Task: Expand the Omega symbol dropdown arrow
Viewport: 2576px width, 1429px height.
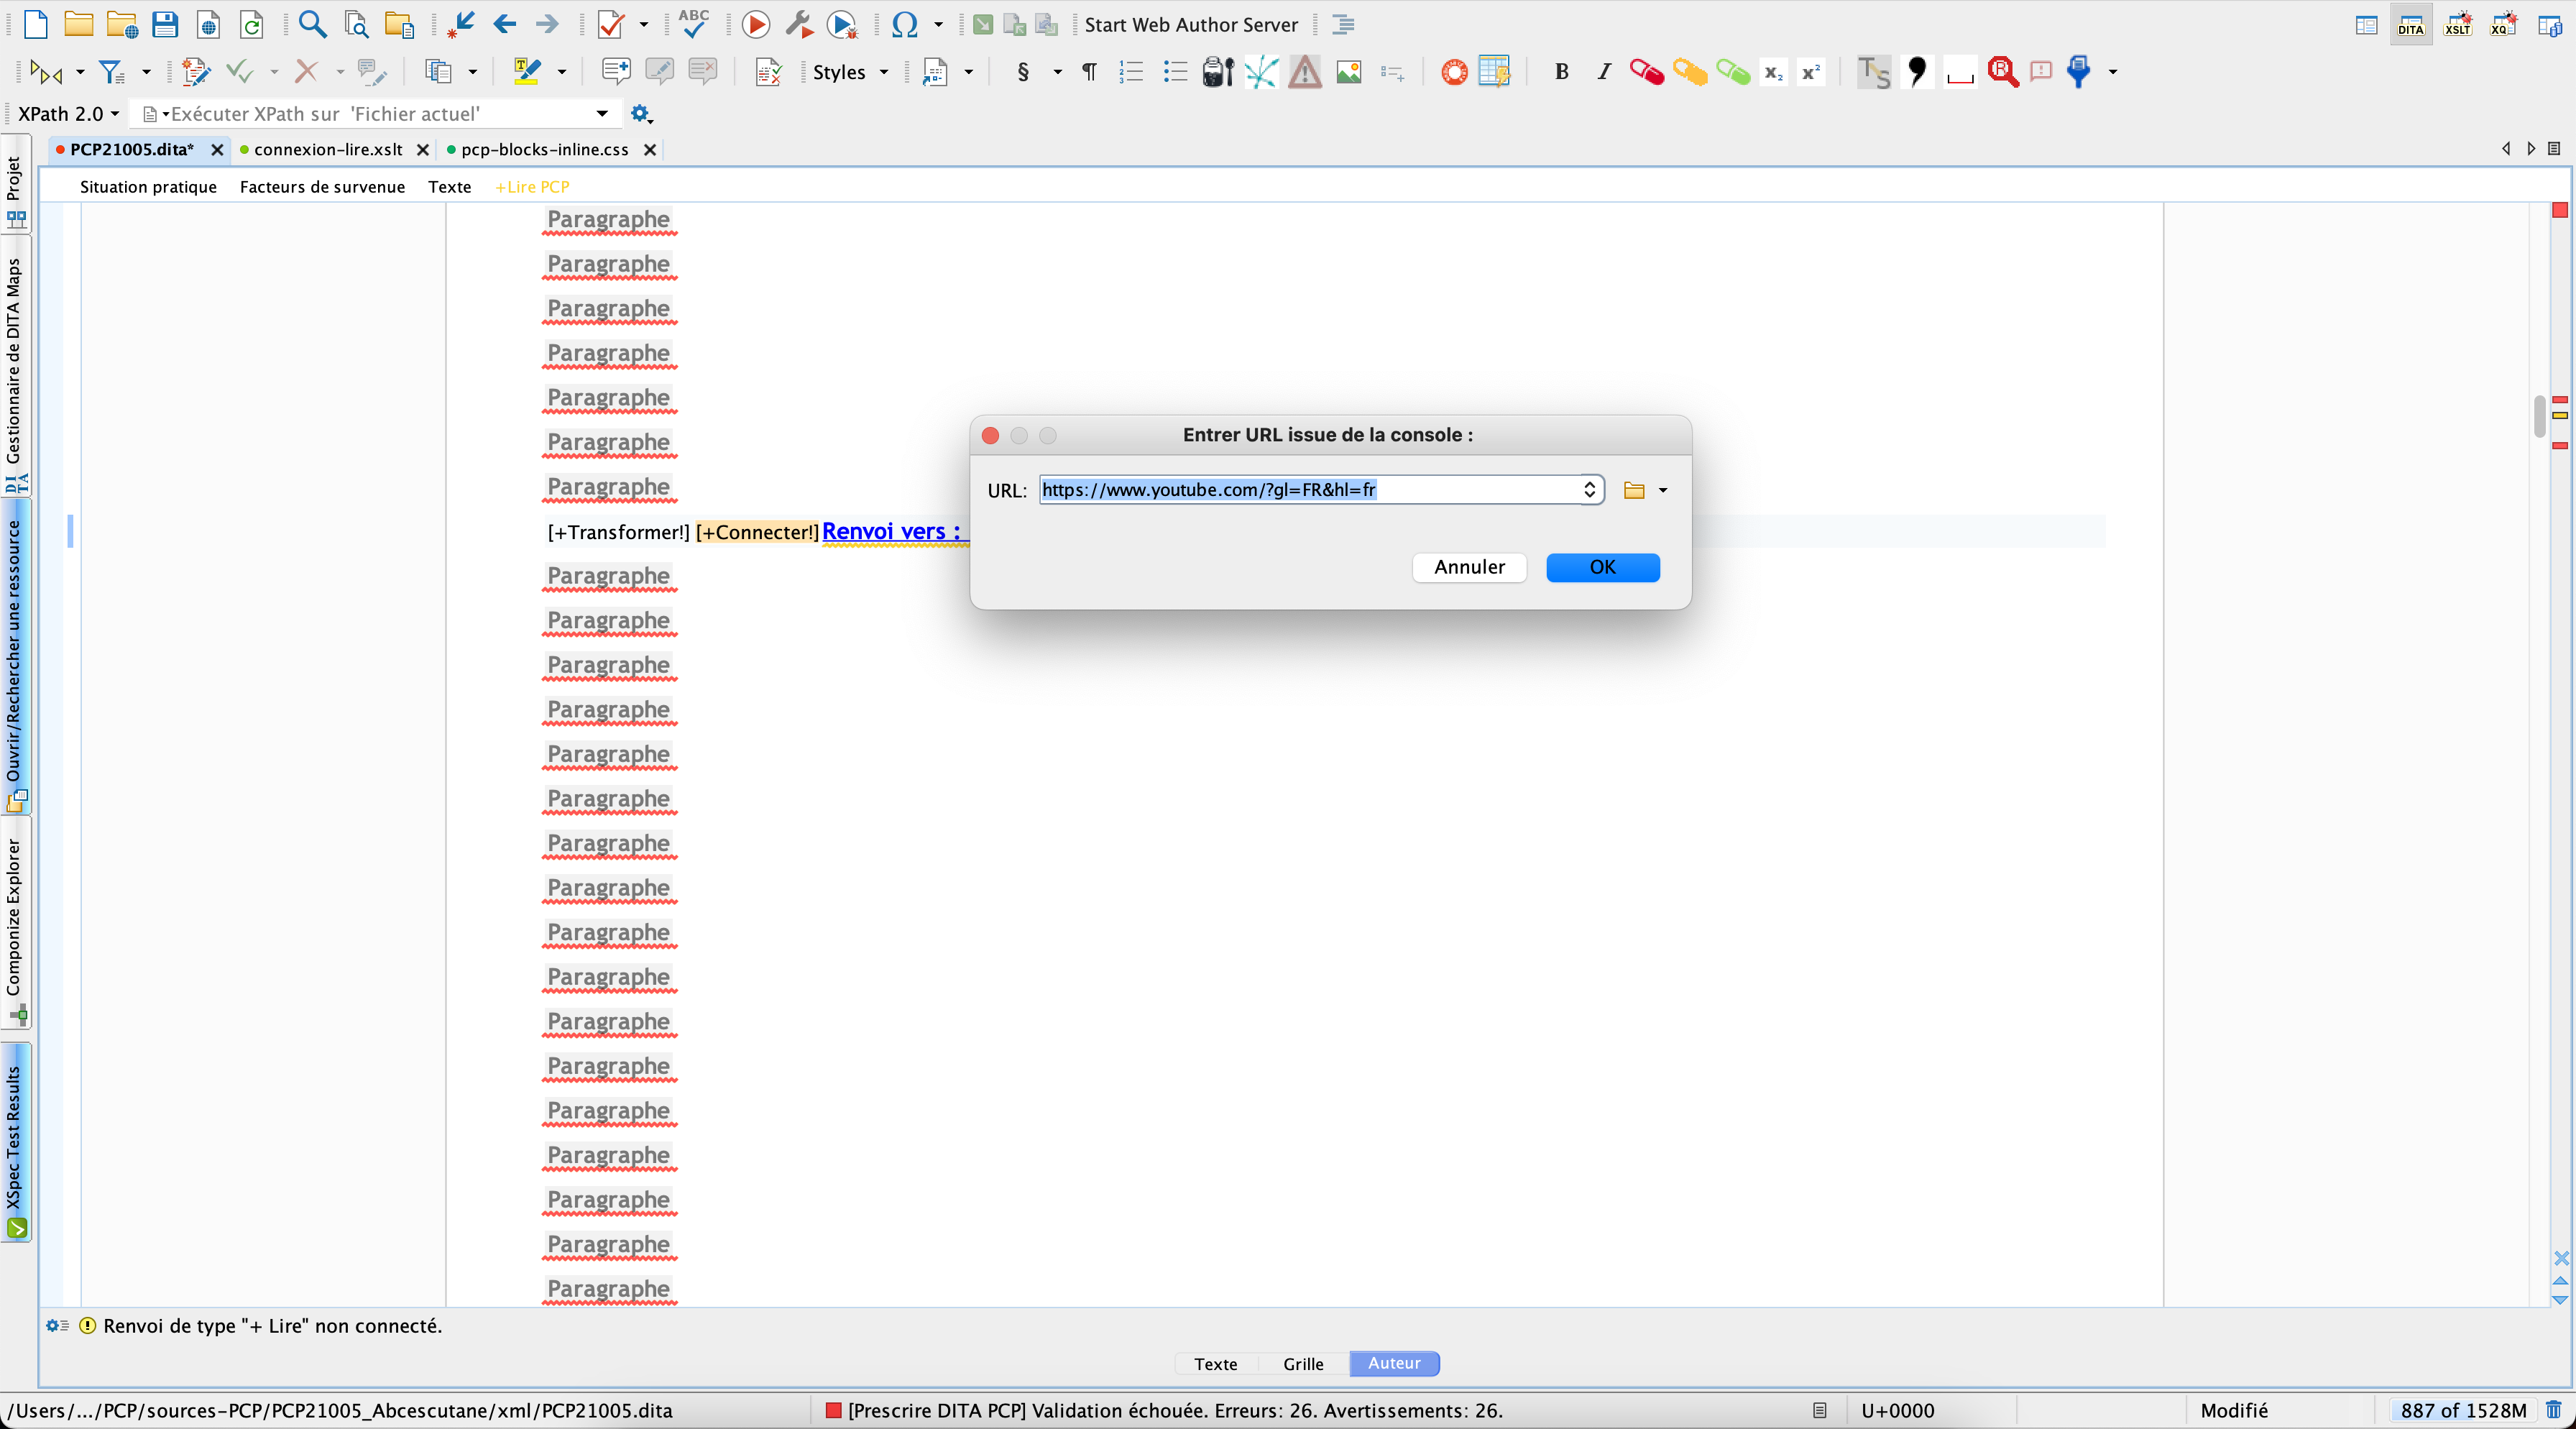Action: click(x=938, y=24)
